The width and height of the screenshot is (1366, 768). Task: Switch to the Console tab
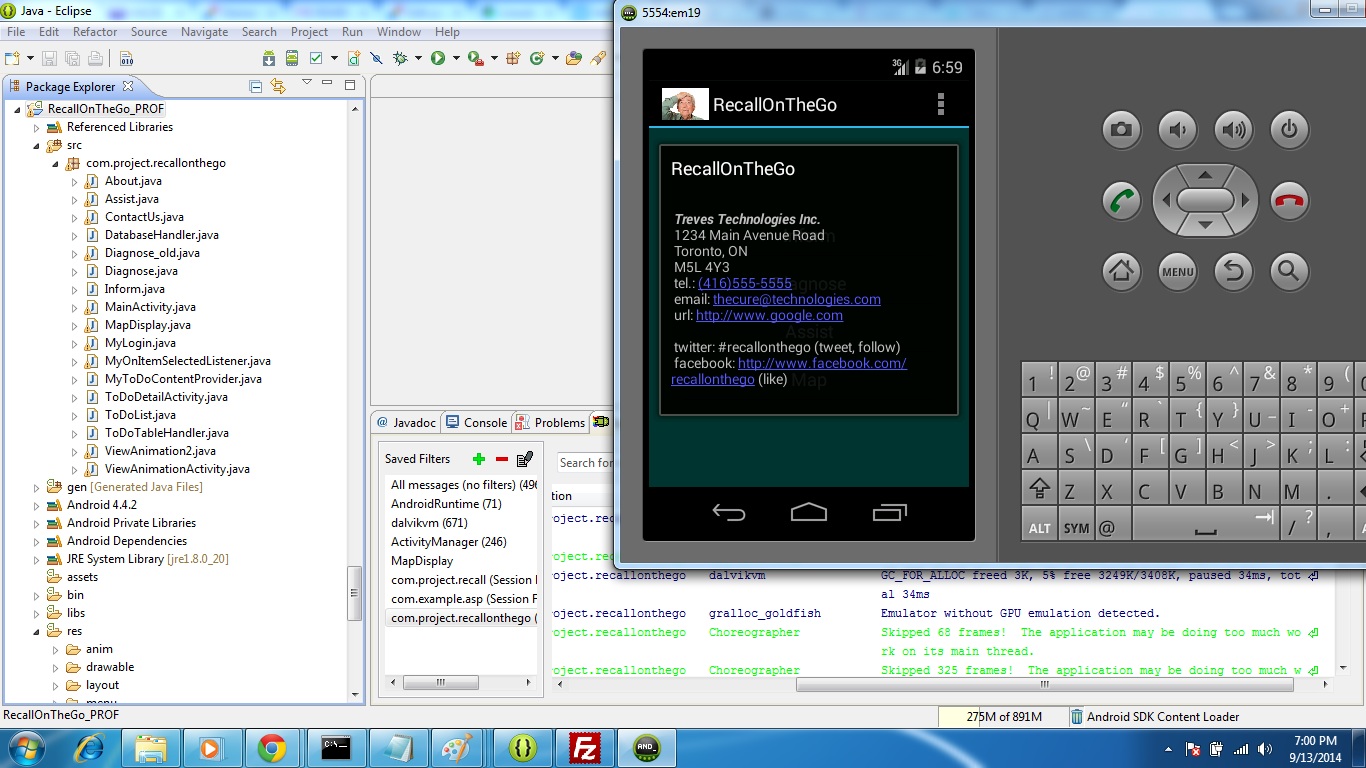coord(477,423)
